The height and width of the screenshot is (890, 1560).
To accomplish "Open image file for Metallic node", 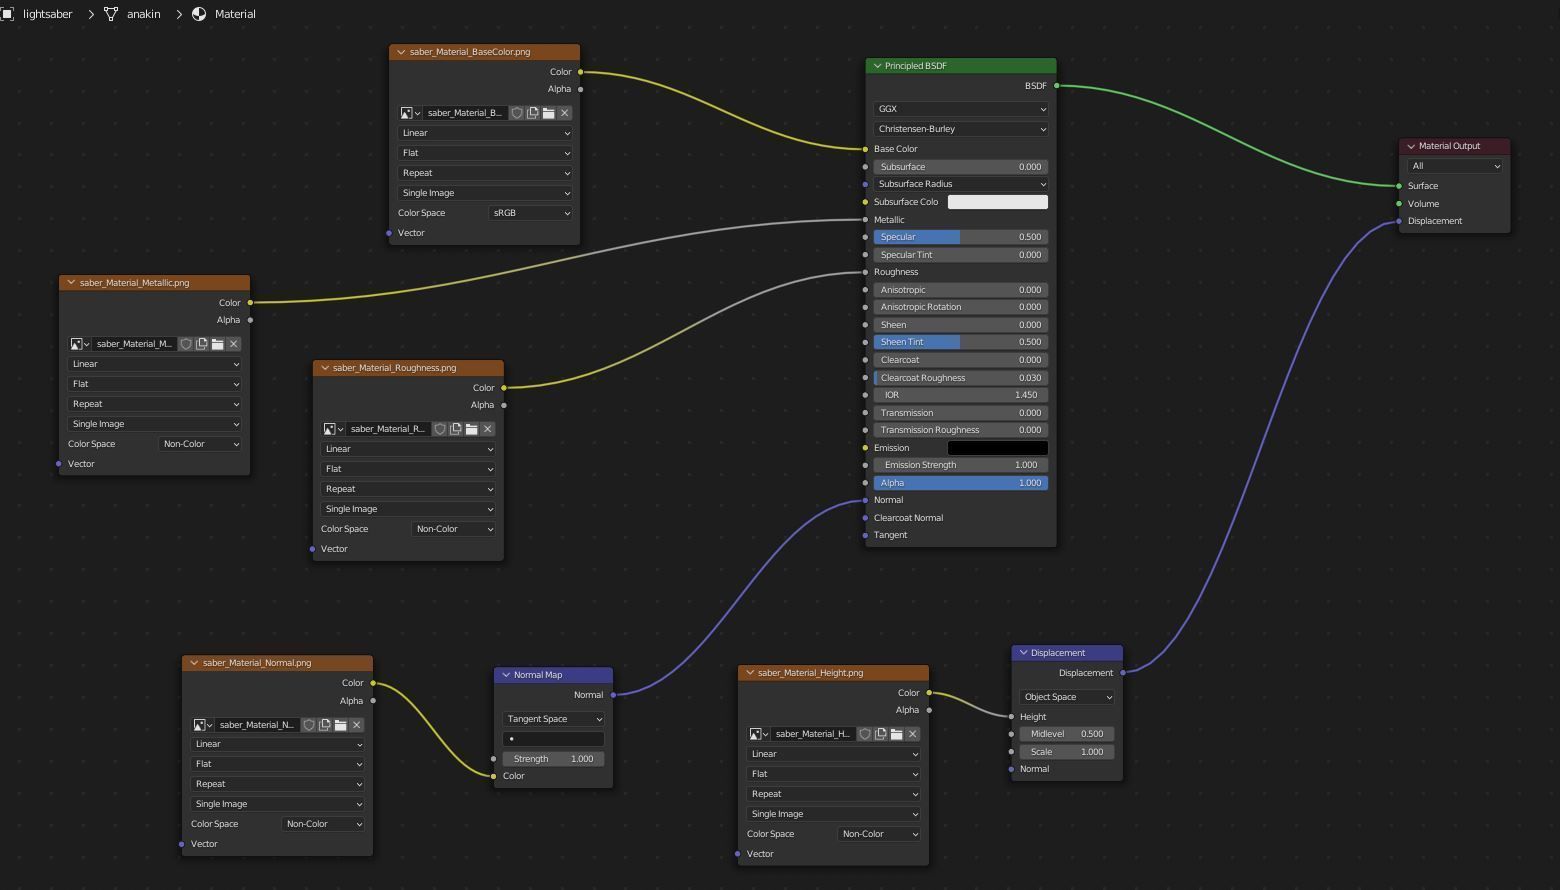I will coord(218,344).
